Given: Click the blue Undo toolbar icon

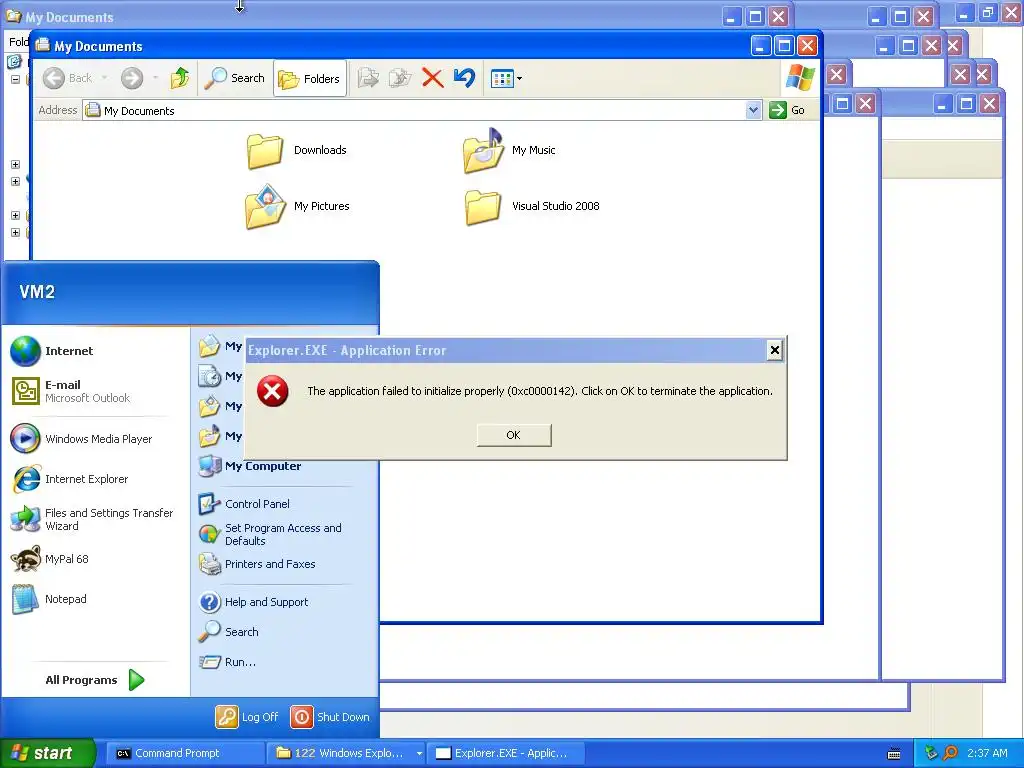Looking at the screenshot, I should pyautogui.click(x=464, y=78).
